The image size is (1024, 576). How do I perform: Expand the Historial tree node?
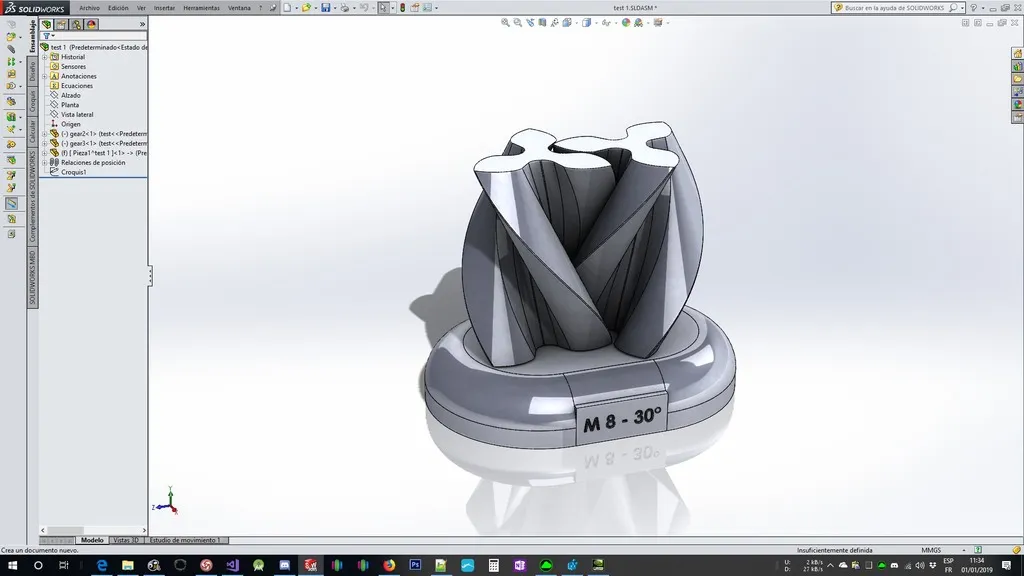44,57
